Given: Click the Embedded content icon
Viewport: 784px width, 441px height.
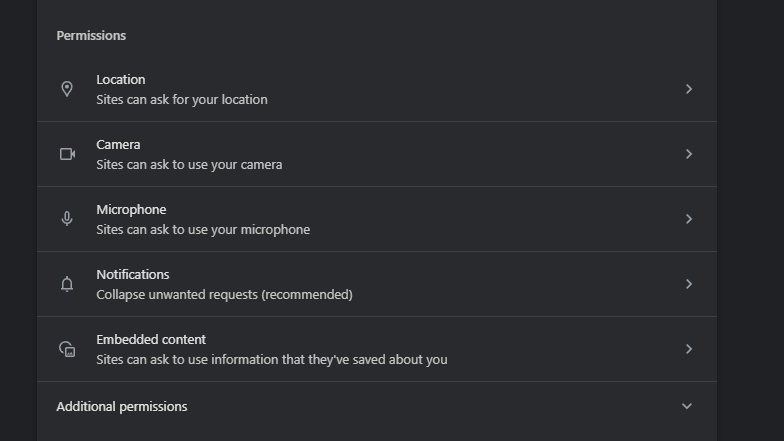Looking at the screenshot, I should [x=67, y=349].
